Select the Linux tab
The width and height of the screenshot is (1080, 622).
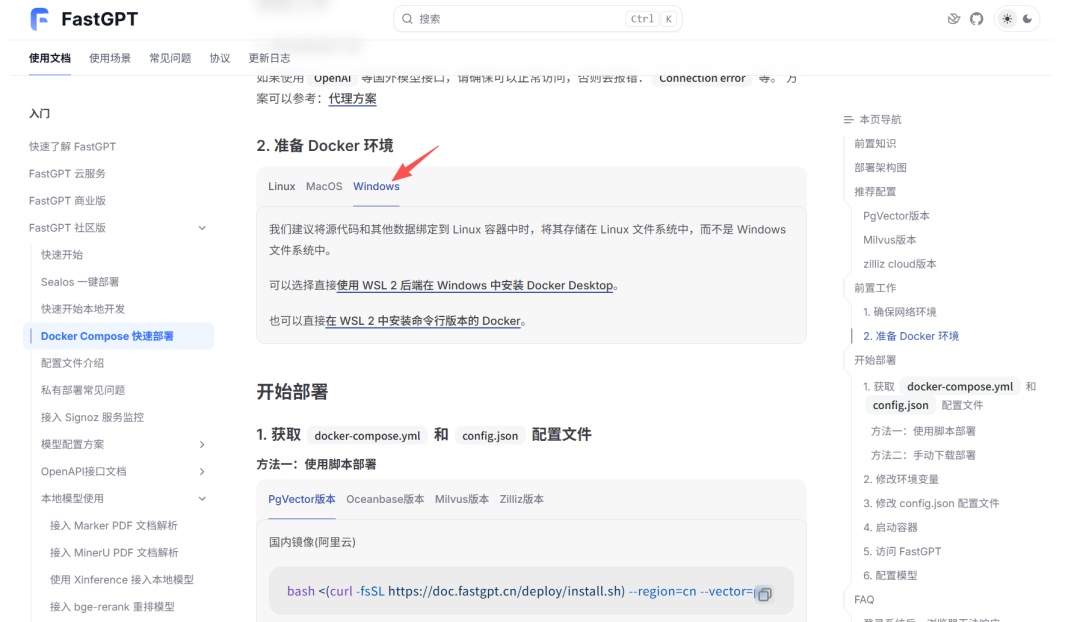pyautogui.click(x=282, y=186)
